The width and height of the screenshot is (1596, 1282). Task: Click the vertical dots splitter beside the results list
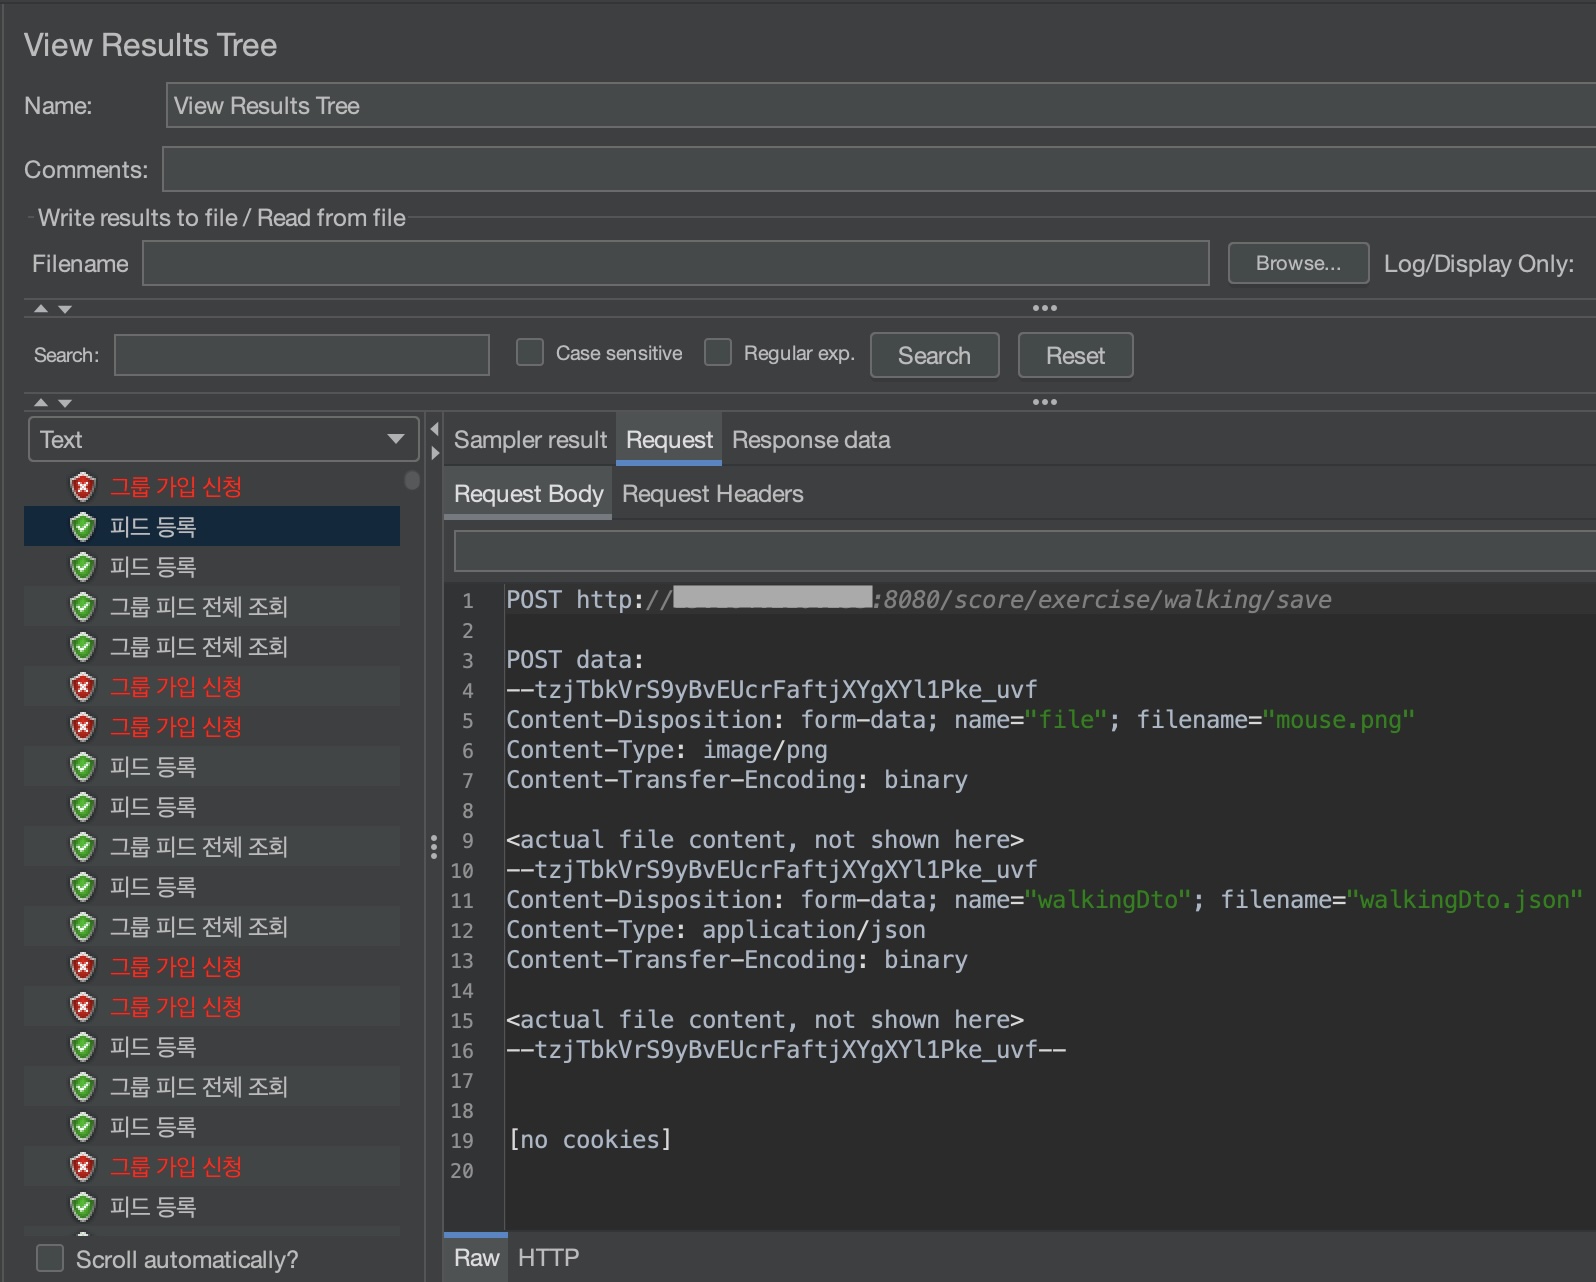(433, 847)
